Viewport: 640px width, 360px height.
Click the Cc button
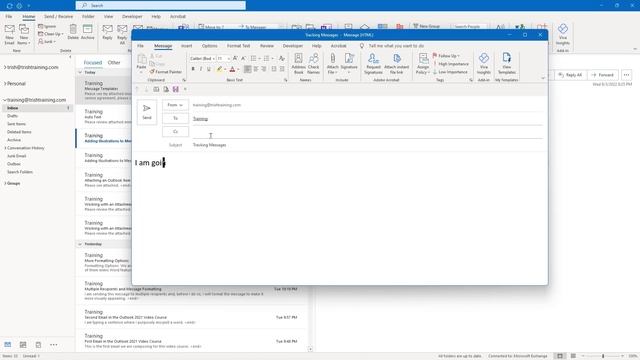click(x=176, y=131)
